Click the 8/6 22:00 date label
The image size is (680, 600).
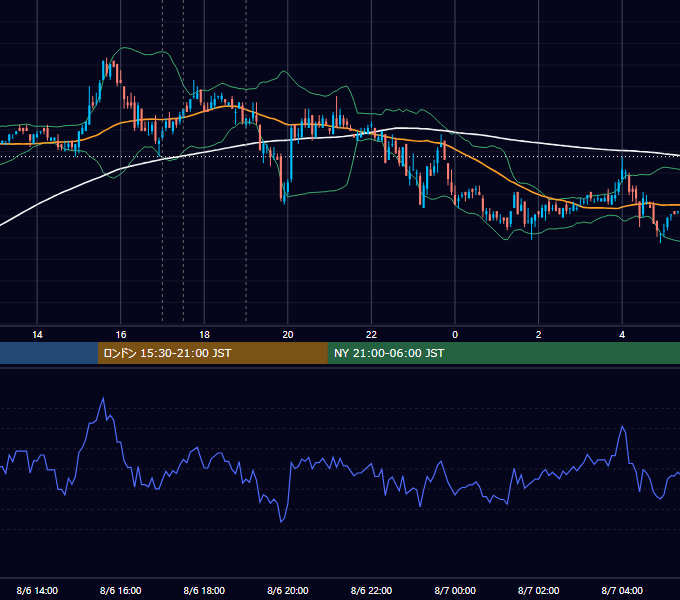coord(371,590)
